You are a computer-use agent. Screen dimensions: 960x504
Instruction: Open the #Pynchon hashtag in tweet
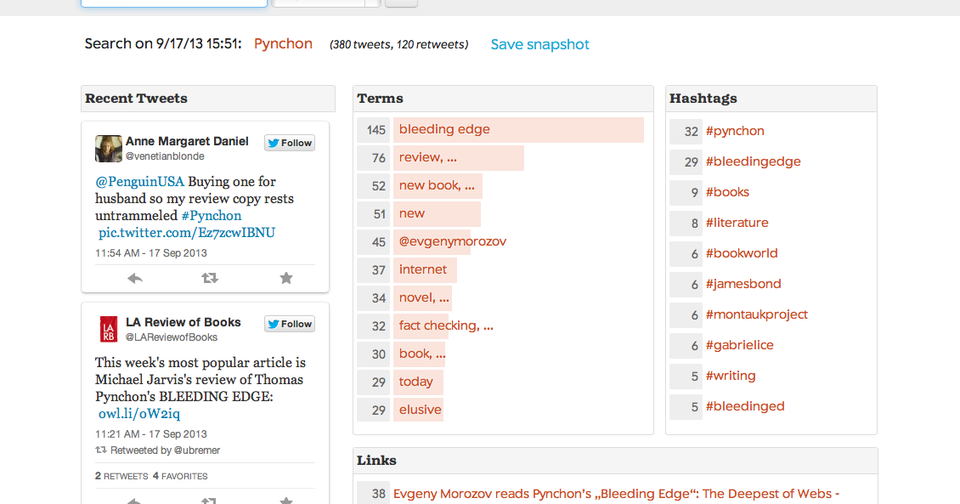pyautogui.click(x=211, y=216)
